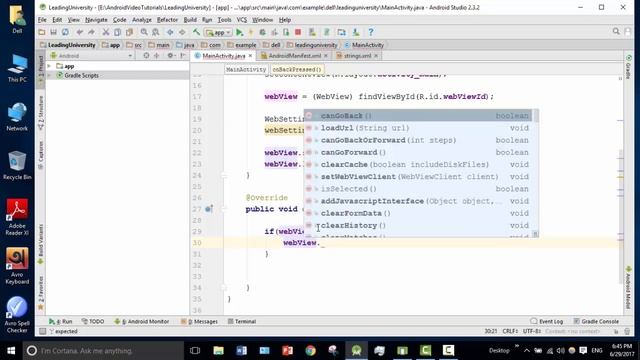Screen dimensions: 640x360
Task: Select setWebViewClient suggestion
Action: click(418, 177)
